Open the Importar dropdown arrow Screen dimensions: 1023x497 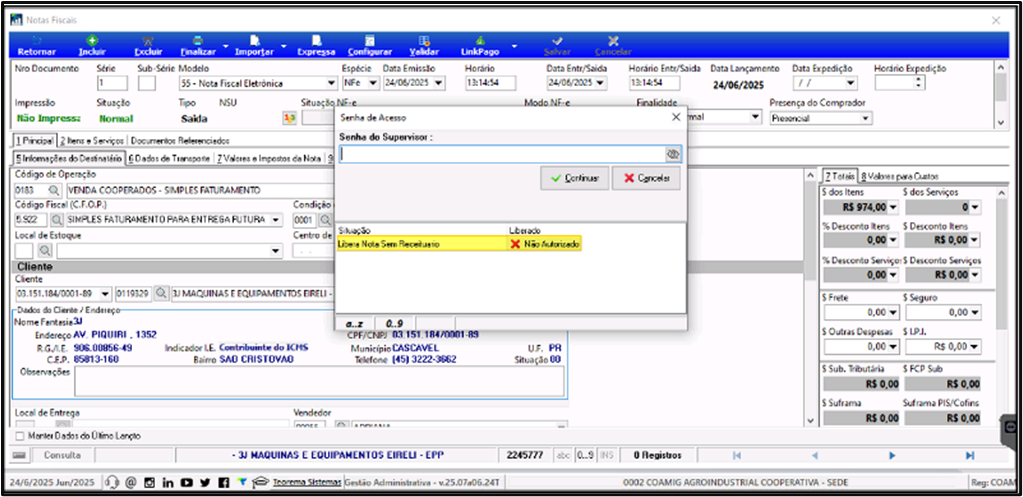click(284, 46)
